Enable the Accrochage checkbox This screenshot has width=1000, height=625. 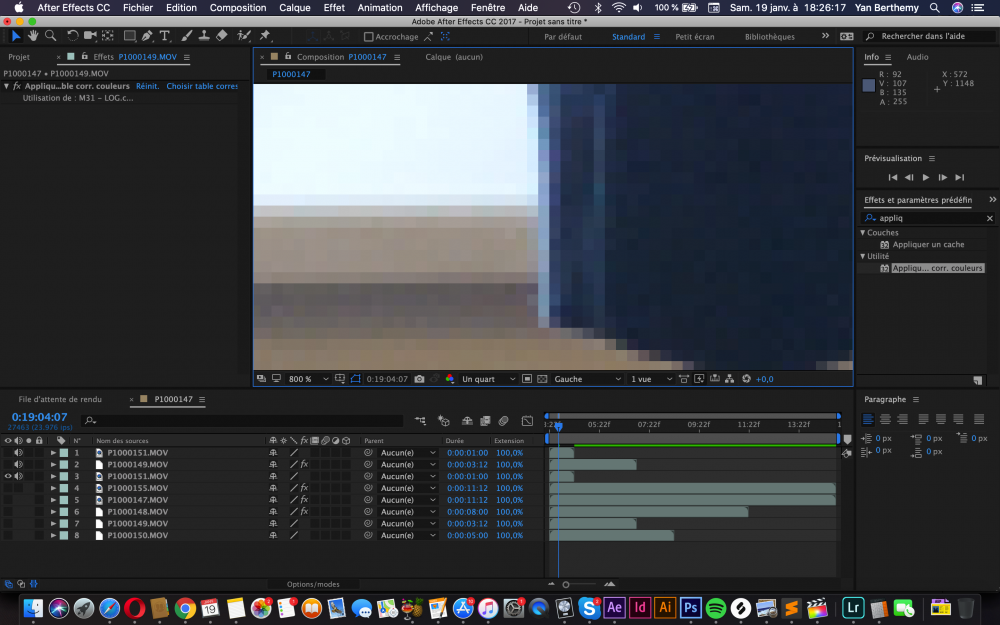[x=368, y=37]
